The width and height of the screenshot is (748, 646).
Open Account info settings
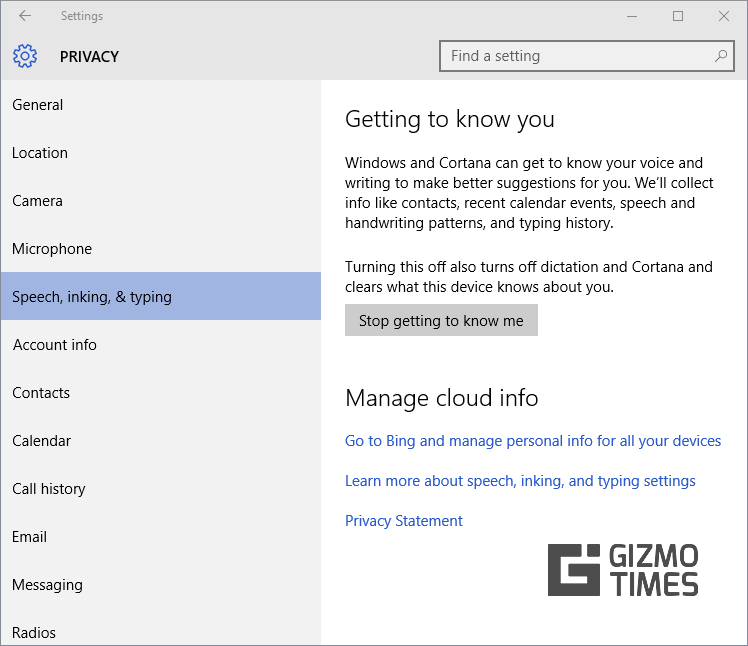point(161,344)
